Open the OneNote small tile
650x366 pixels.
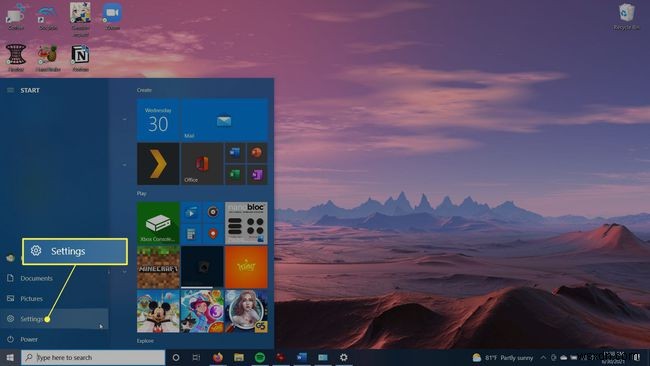click(257, 175)
